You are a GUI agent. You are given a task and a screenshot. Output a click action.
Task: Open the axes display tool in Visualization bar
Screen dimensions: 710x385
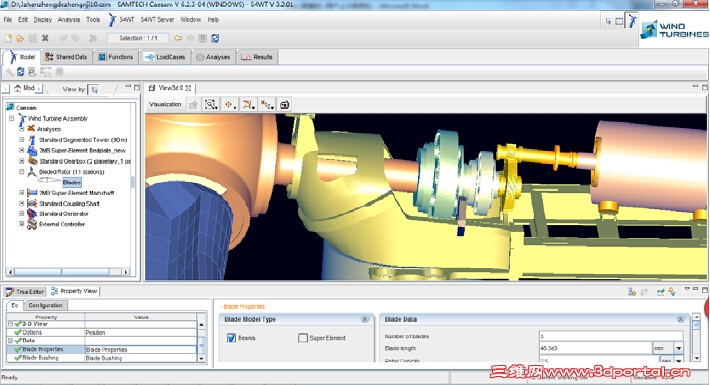pos(267,105)
